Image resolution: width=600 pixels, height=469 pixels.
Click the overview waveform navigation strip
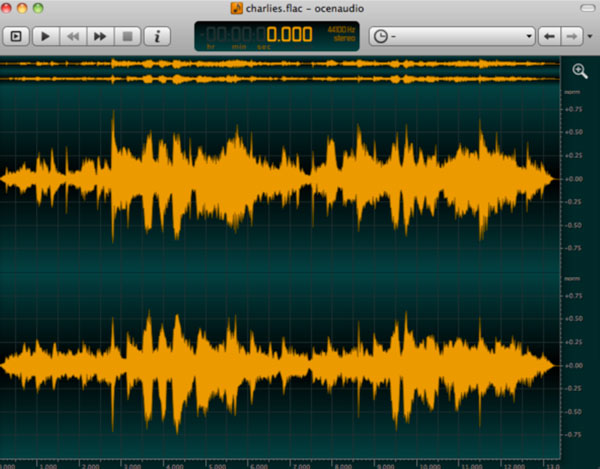tap(280, 71)
